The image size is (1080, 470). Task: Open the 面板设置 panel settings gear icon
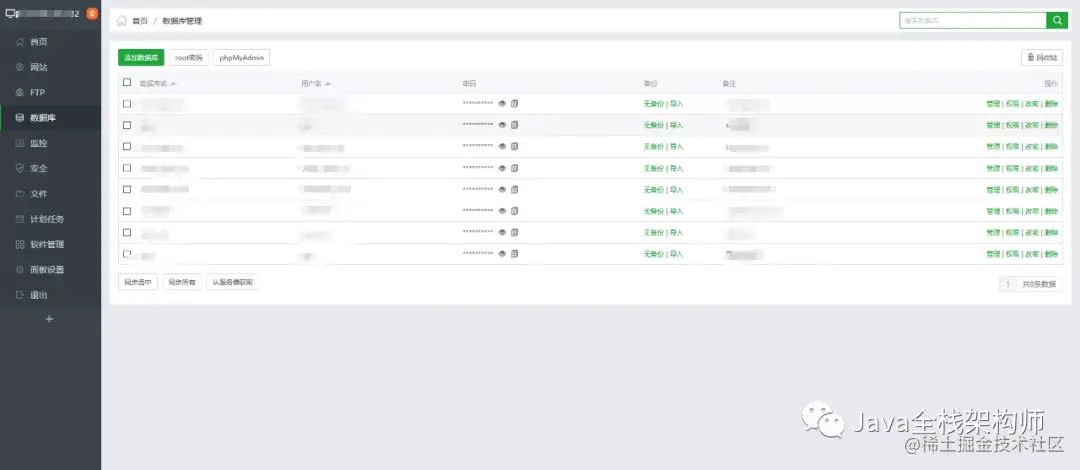[20, 269]
